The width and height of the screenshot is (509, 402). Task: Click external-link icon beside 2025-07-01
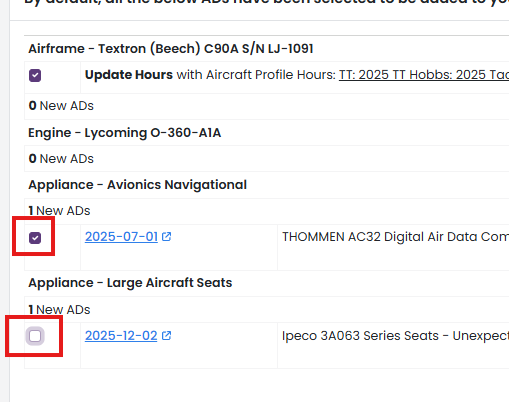(166, 237)
